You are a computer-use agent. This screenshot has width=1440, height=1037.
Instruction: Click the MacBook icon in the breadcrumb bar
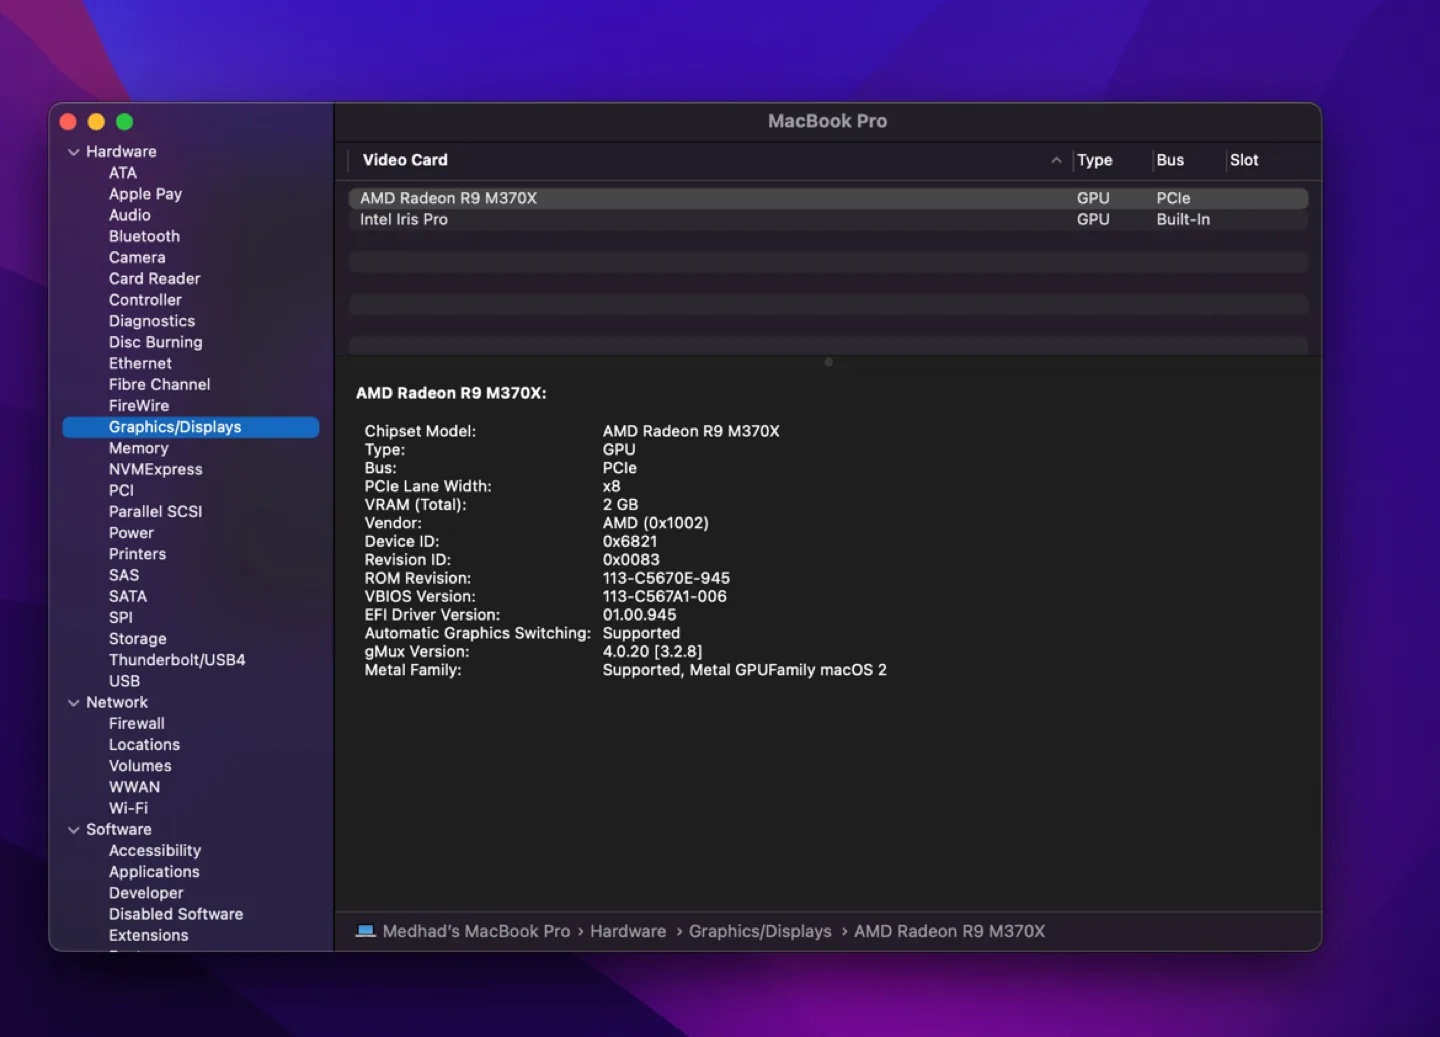[366, 931]
